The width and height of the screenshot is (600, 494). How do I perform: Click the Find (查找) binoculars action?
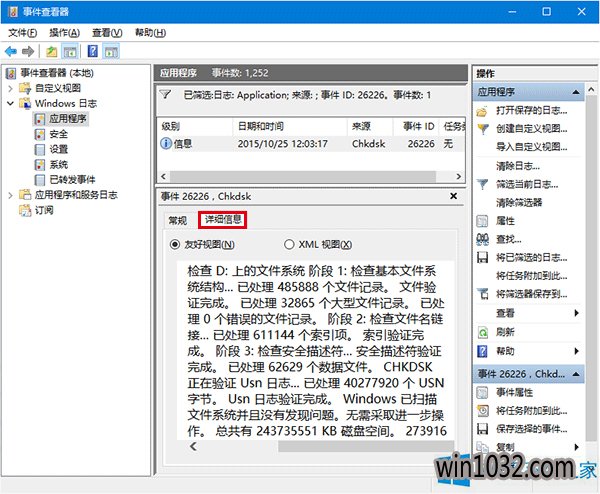509,239
